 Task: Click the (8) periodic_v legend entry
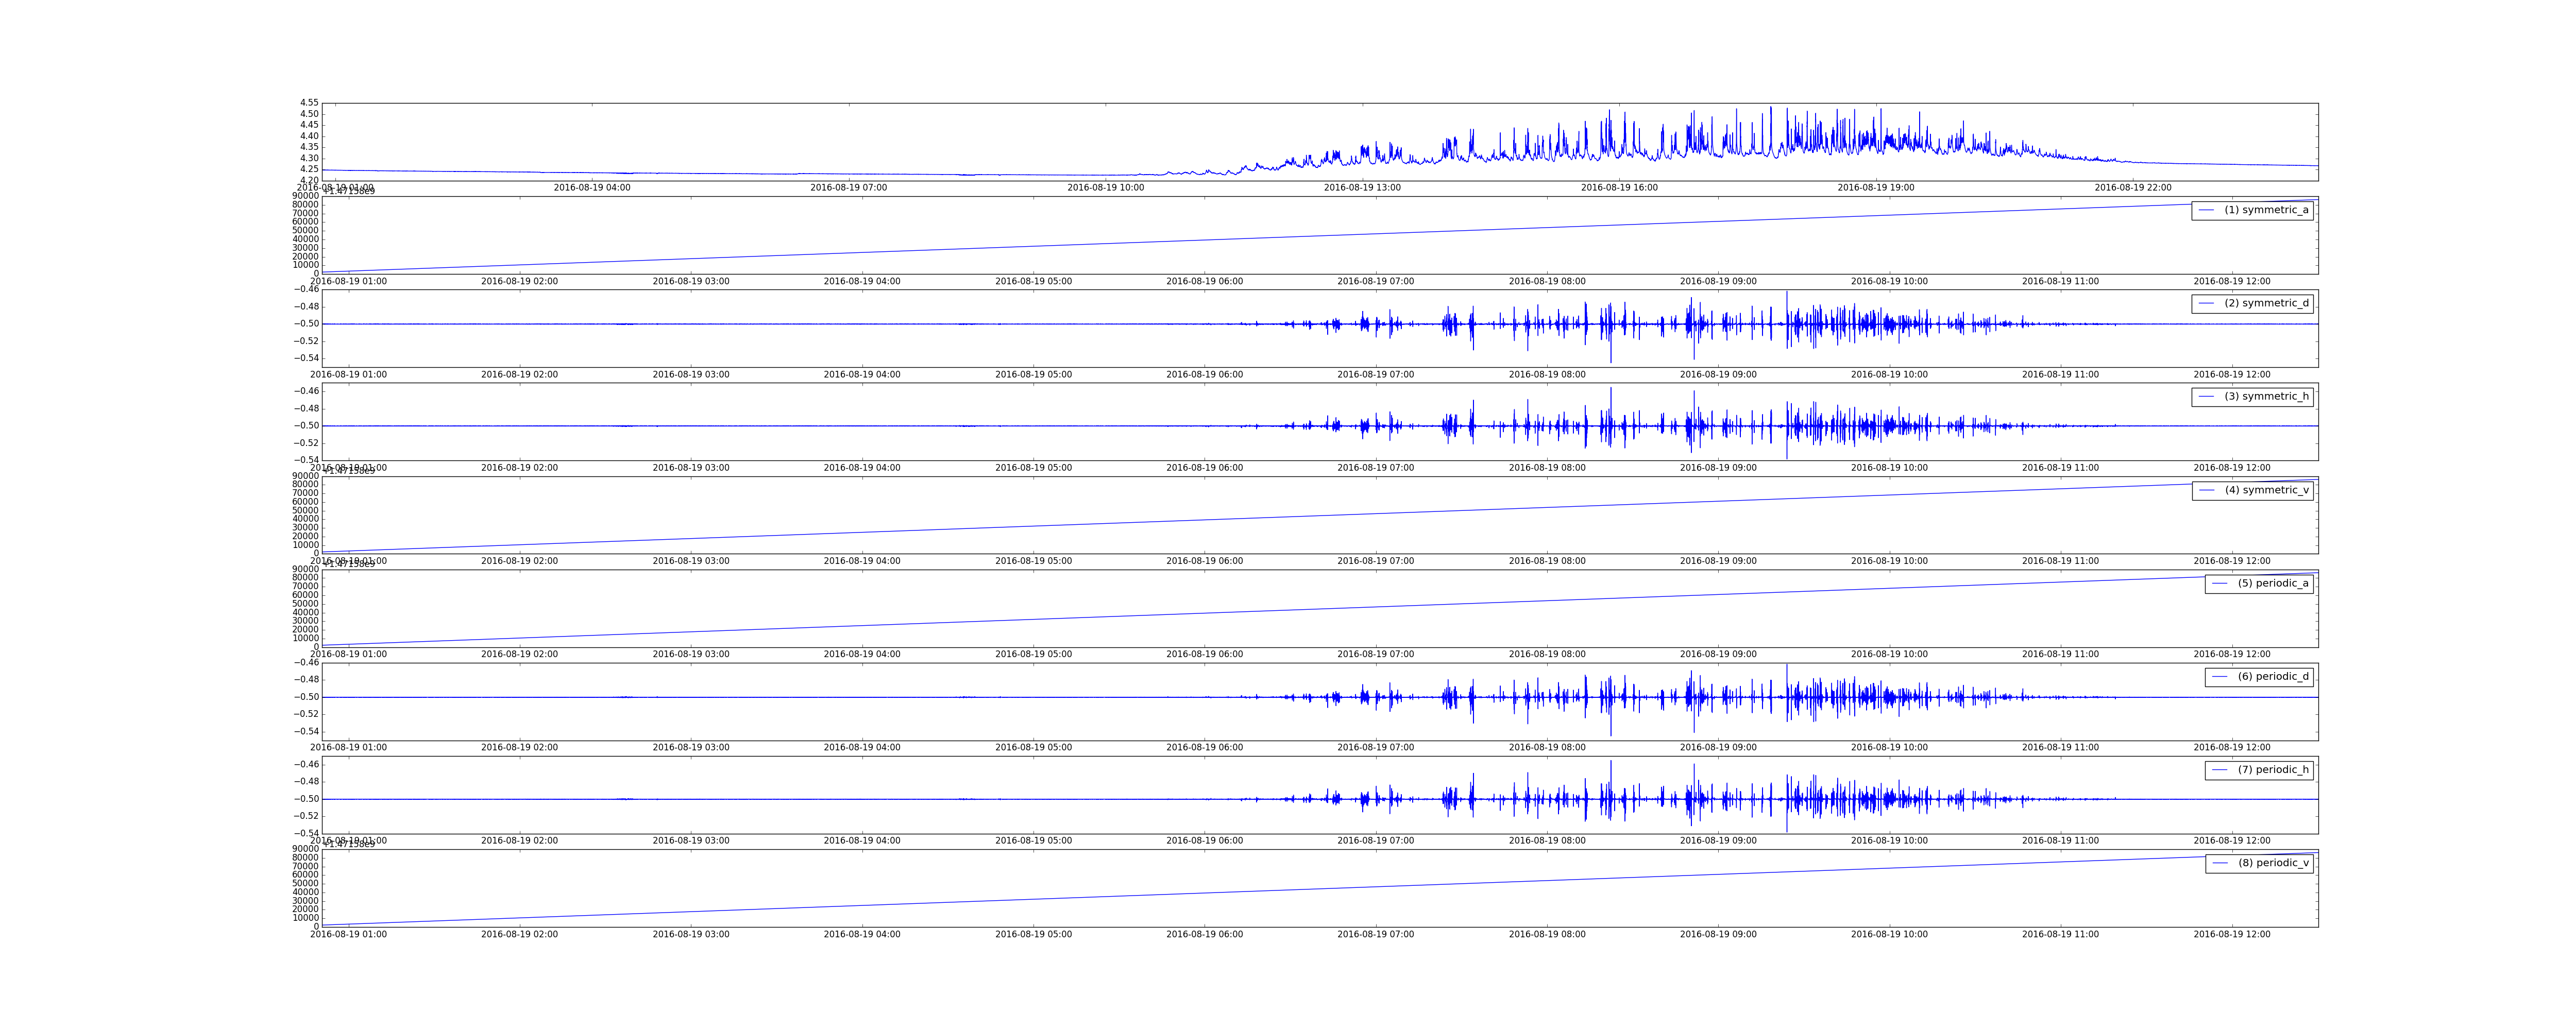(x=2259, y=863)
